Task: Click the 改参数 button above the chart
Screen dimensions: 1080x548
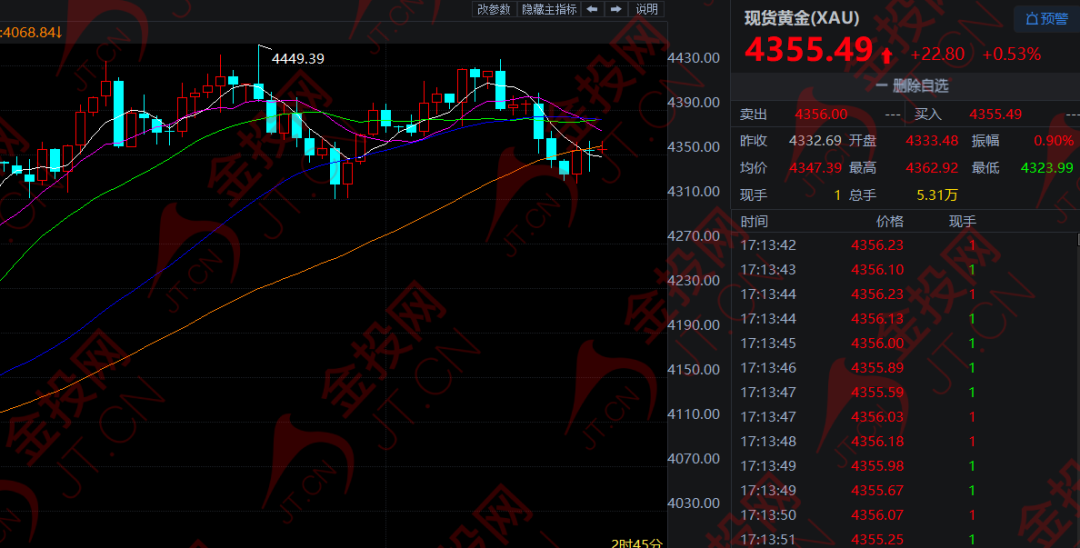Action: coord(494,9)
